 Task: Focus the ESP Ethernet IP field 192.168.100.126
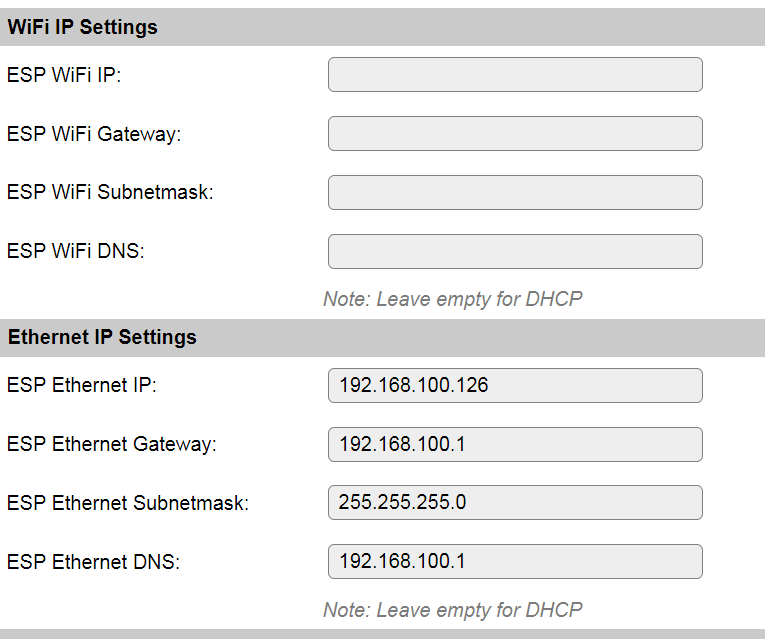coord(515,385)
